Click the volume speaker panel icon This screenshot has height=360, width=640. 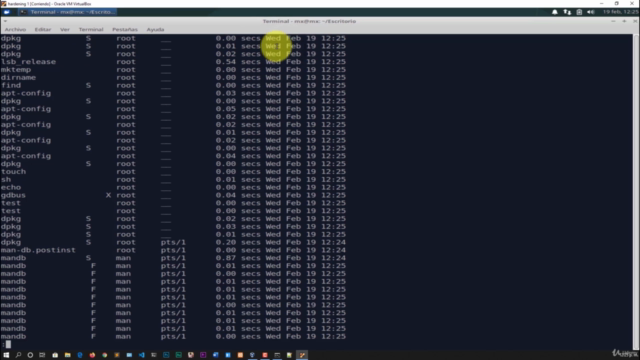tap(591, 12)
